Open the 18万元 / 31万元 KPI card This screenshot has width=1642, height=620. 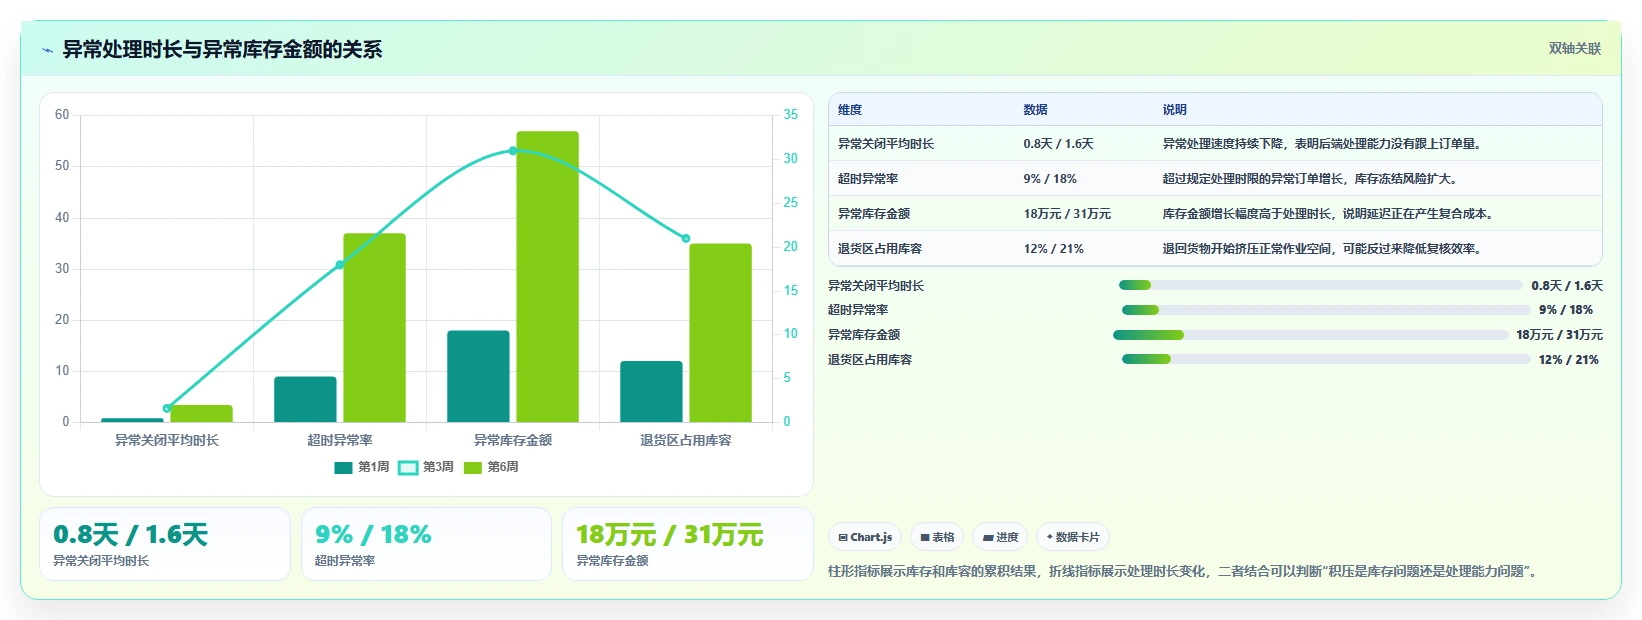pos(688,544)
